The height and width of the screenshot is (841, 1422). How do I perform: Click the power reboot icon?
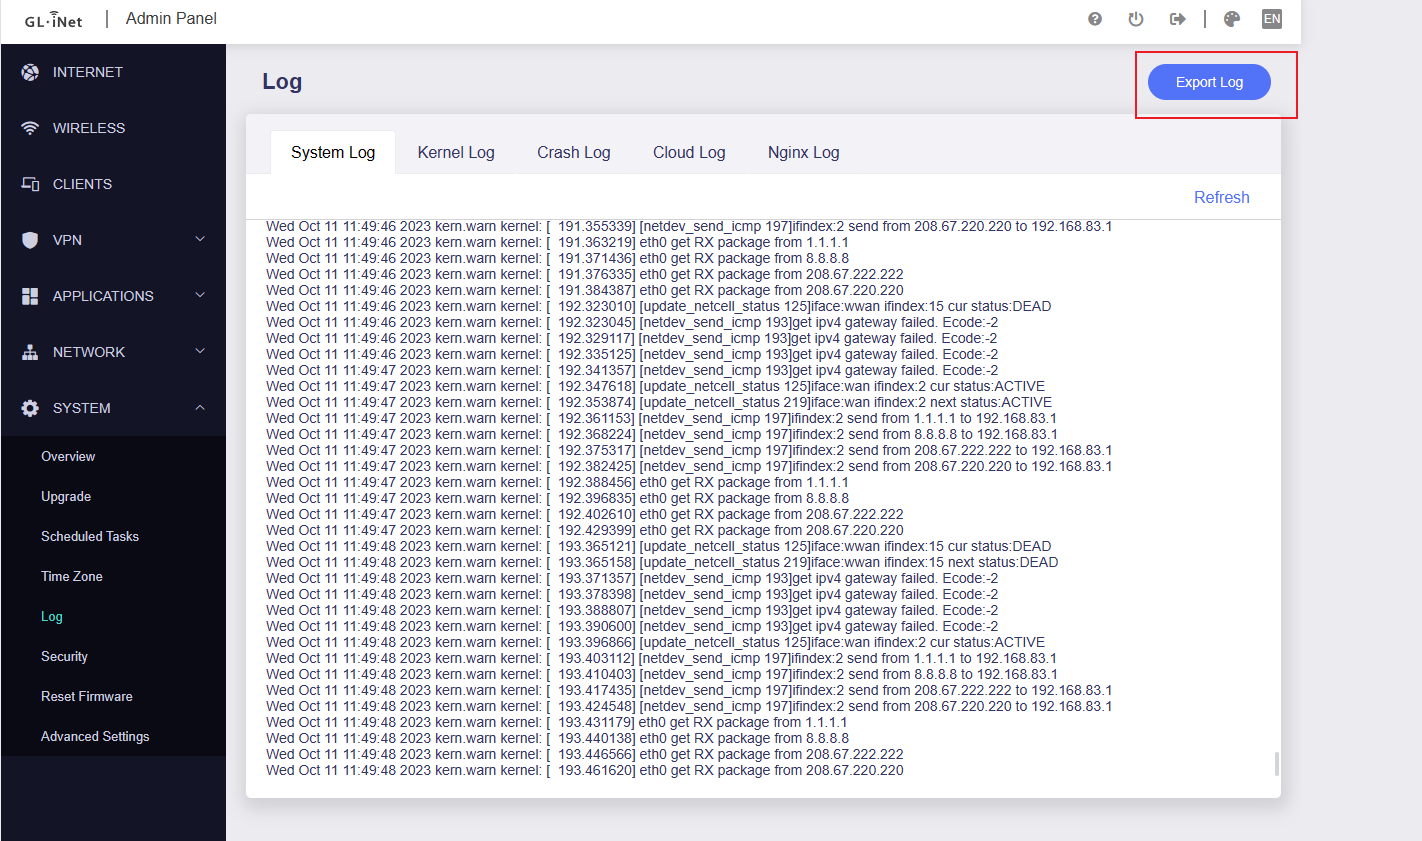click(x=1135, y=19)
